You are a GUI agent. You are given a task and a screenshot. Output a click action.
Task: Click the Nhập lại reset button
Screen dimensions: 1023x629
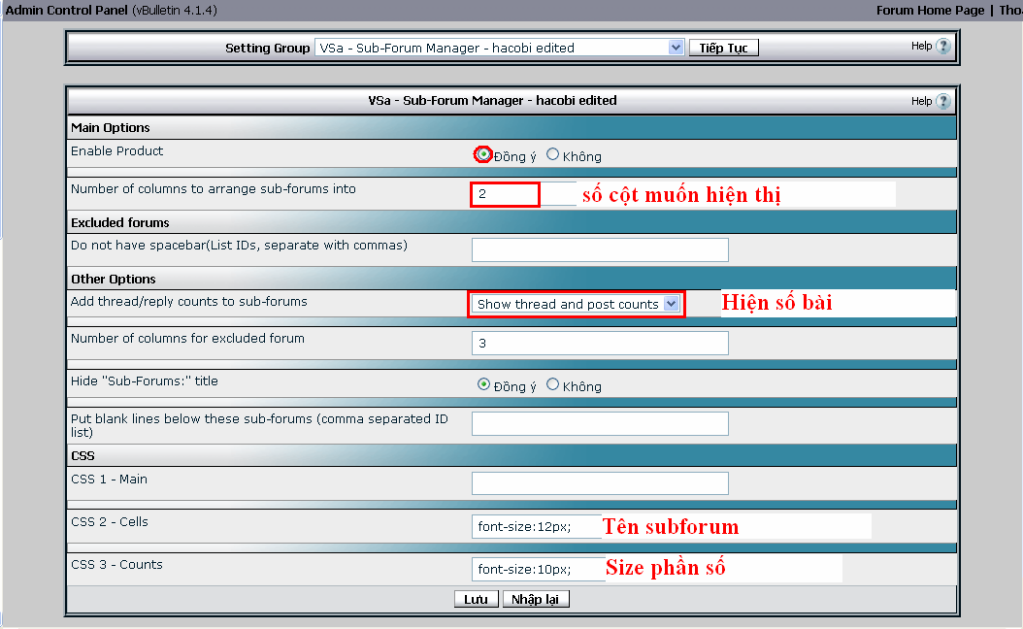pyautogui.click(x=536, y=599)
